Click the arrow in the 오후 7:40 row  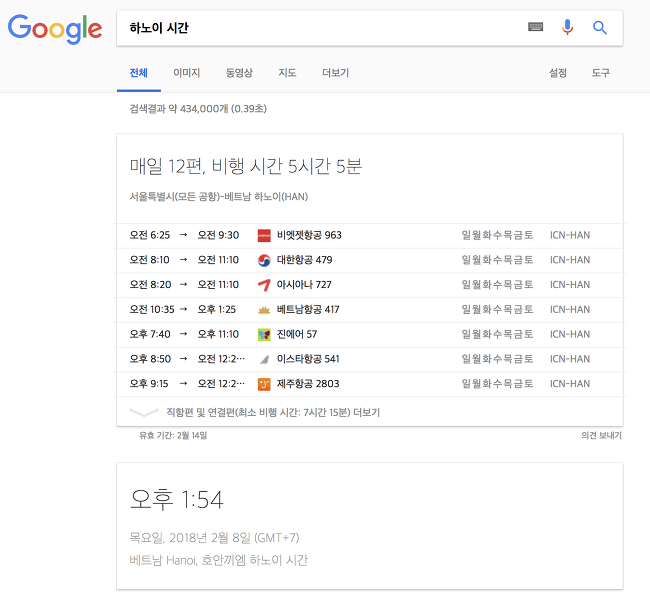[x=183, y=334]
